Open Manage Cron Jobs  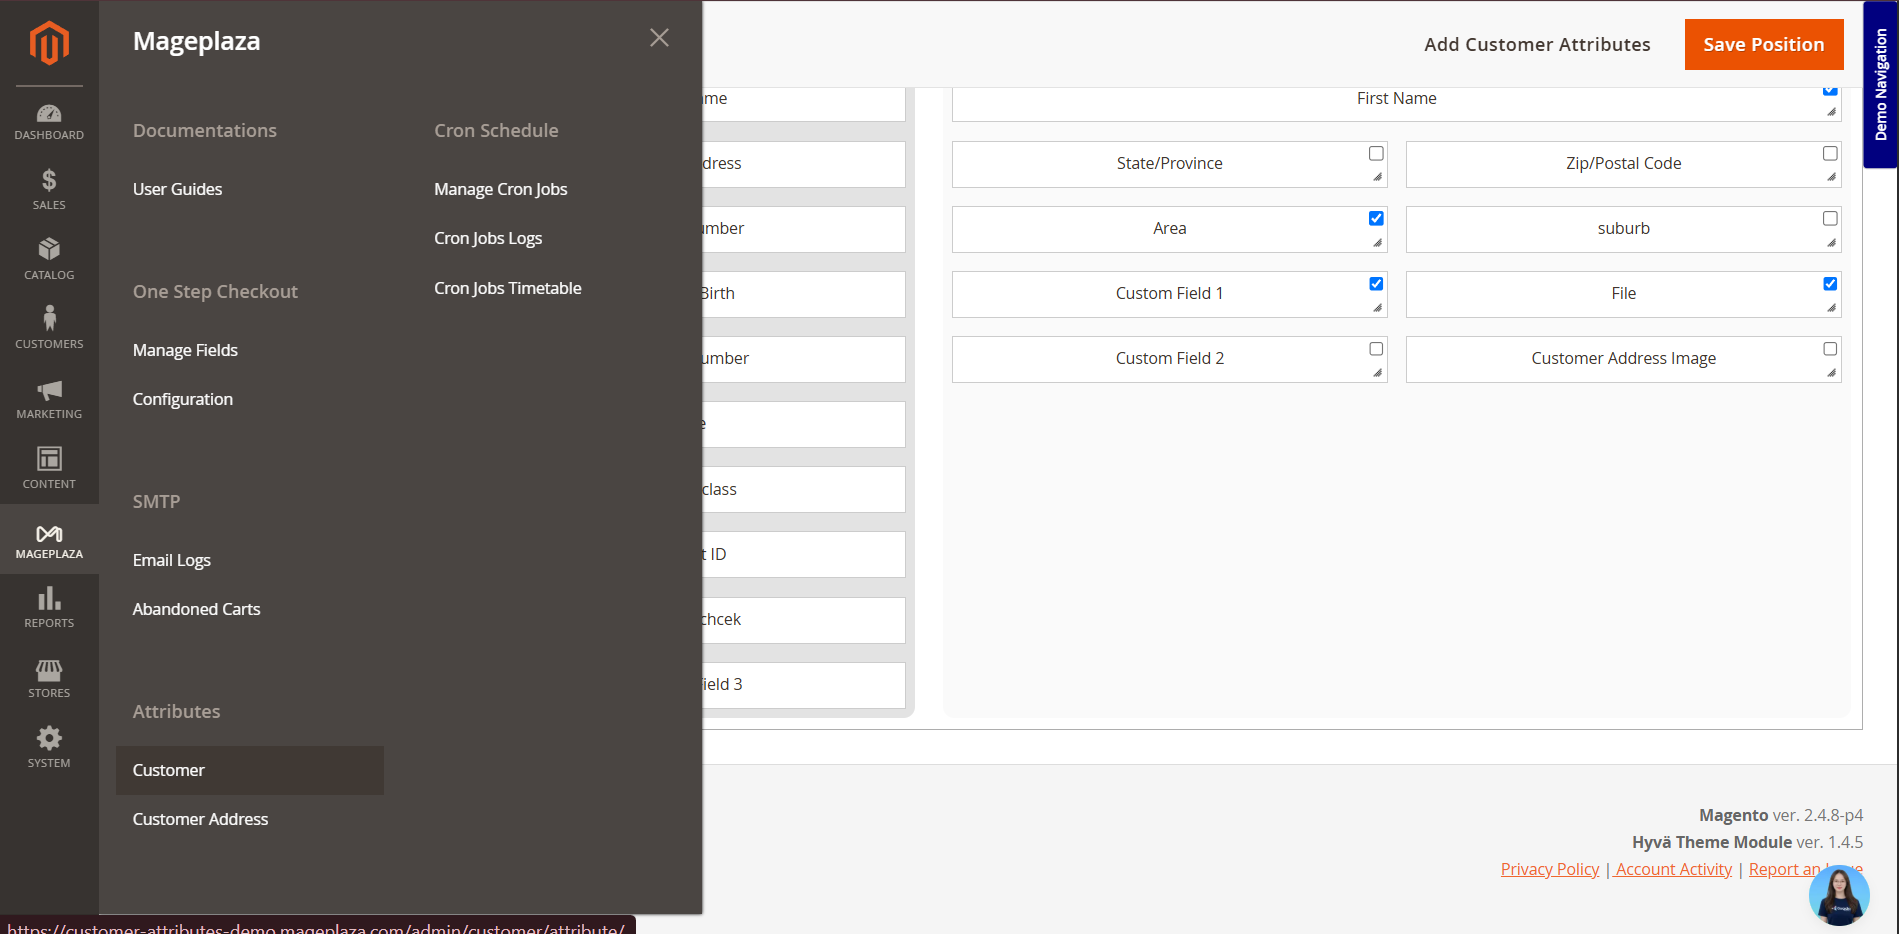[x=500, y=189]
